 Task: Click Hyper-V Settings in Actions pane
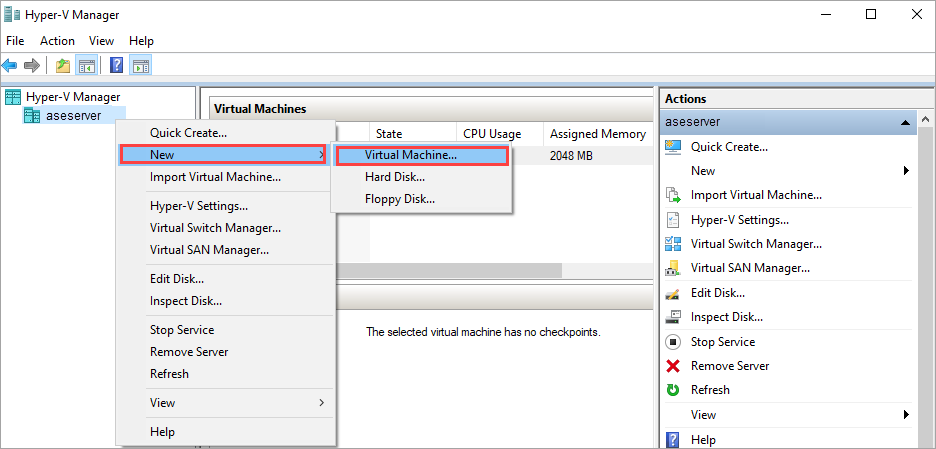(740, 220)
